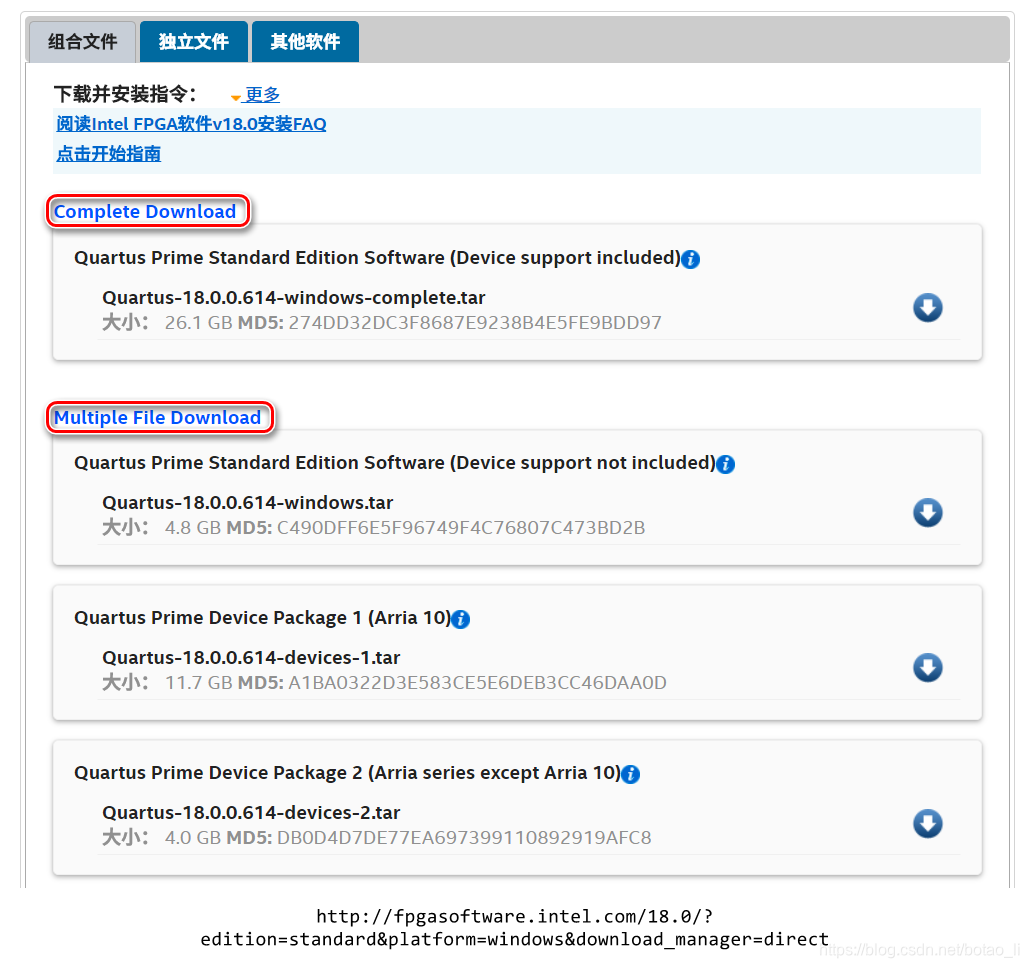Click the fpgasoftware.intel.com URL caption

click(x=514, y=927)
